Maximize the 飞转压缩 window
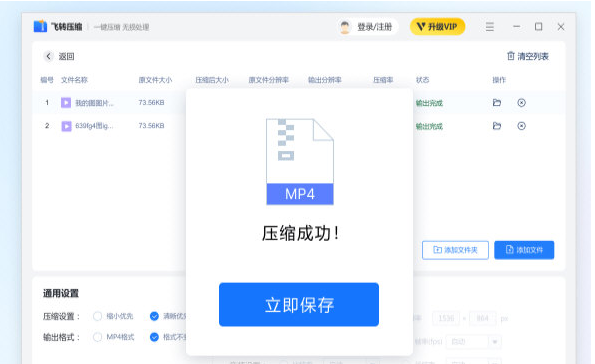 (x=538, y=27)
